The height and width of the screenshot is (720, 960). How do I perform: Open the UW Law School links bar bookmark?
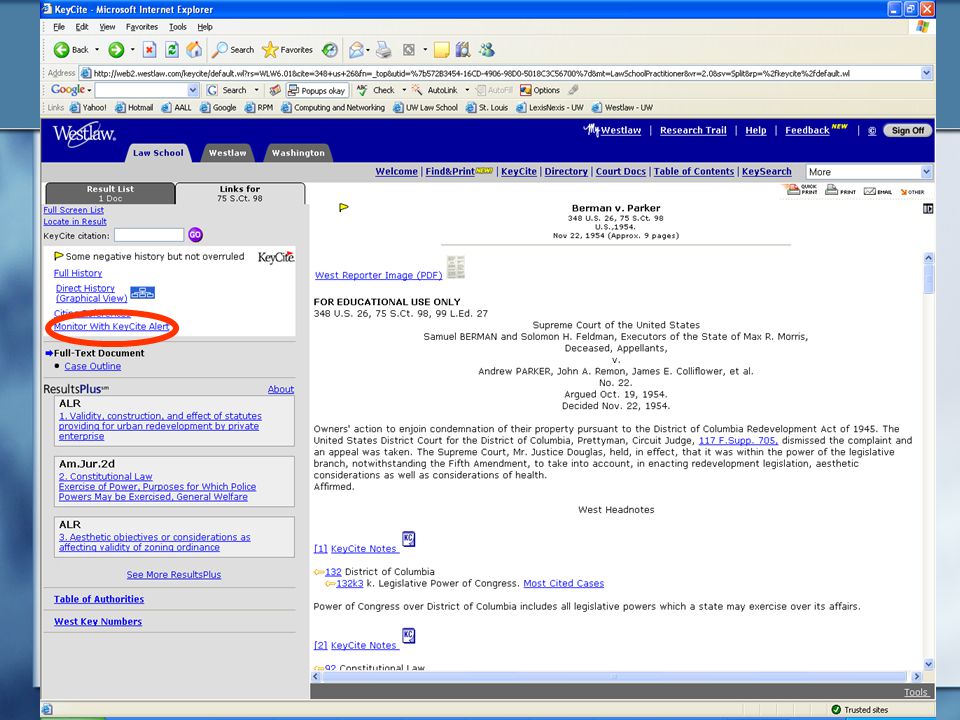click(426, 108)
